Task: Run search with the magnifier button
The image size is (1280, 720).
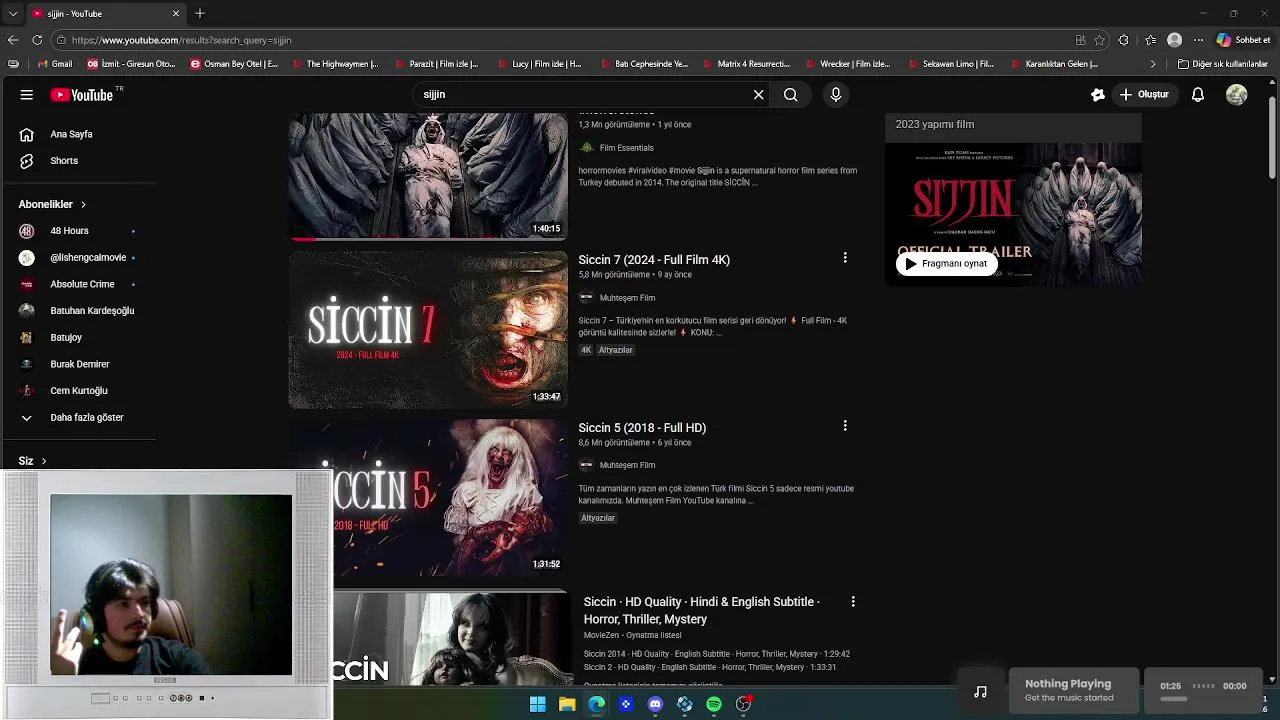Action: pyautogui.click(x=791, y=95)
